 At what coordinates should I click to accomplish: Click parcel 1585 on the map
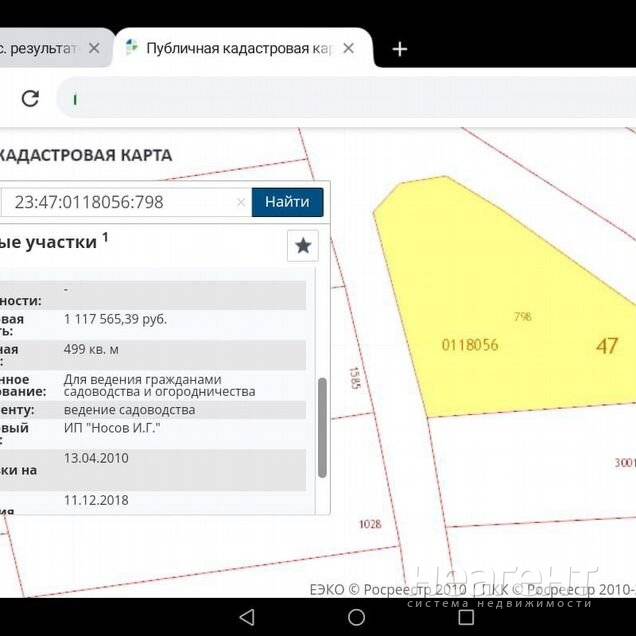click(353, 377)
